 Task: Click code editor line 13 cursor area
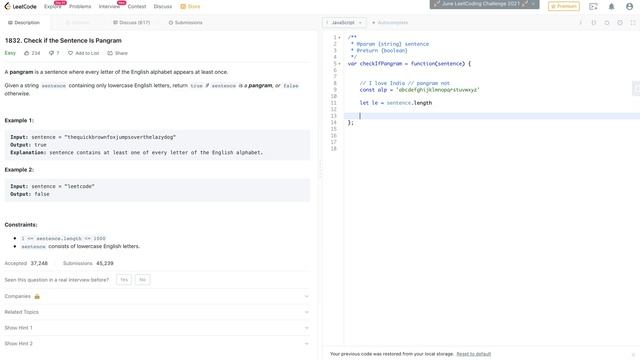coord(491,116)
